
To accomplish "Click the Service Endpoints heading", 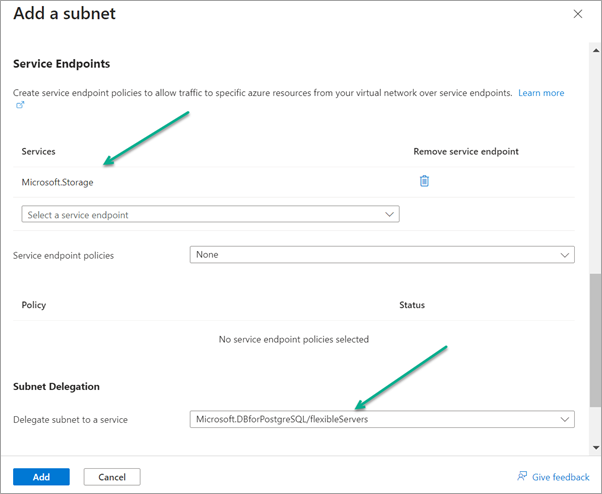I will tap(61, 64).
